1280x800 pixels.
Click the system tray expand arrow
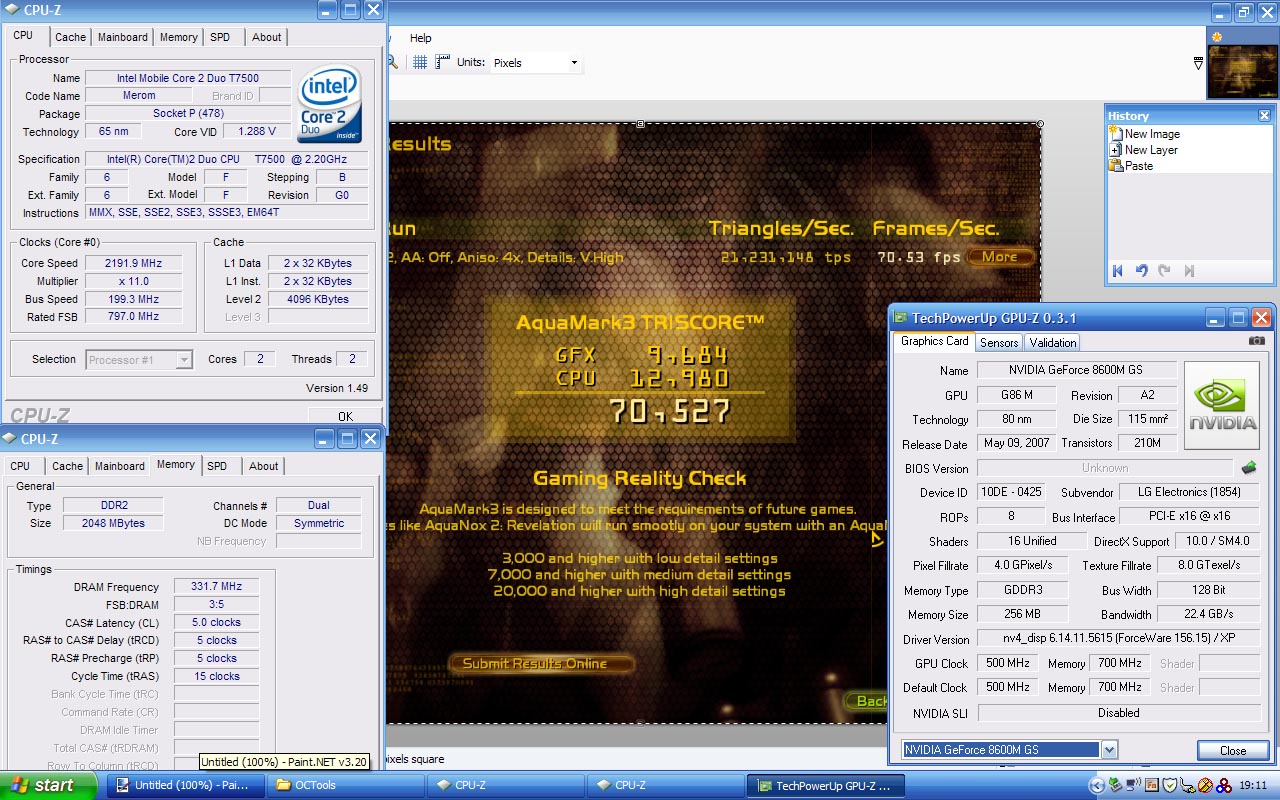[x=1097, y=785]
